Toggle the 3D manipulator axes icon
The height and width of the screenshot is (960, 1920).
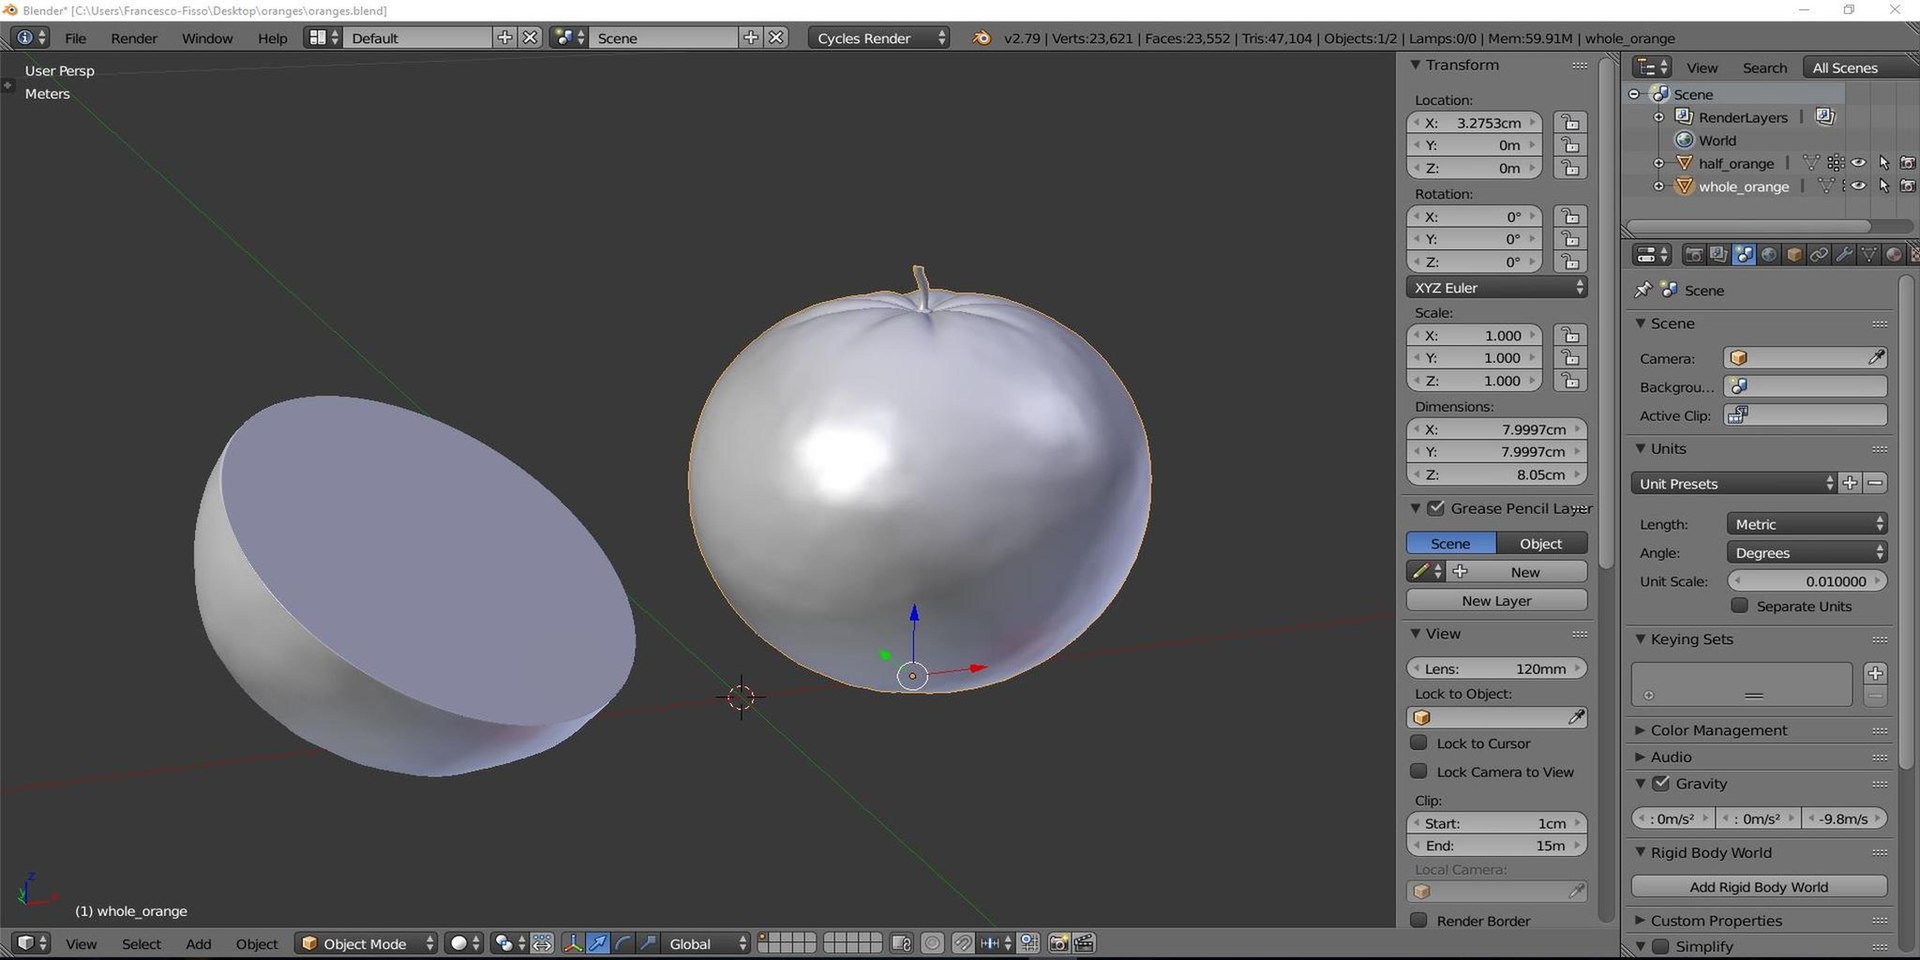tap(573, 943)
